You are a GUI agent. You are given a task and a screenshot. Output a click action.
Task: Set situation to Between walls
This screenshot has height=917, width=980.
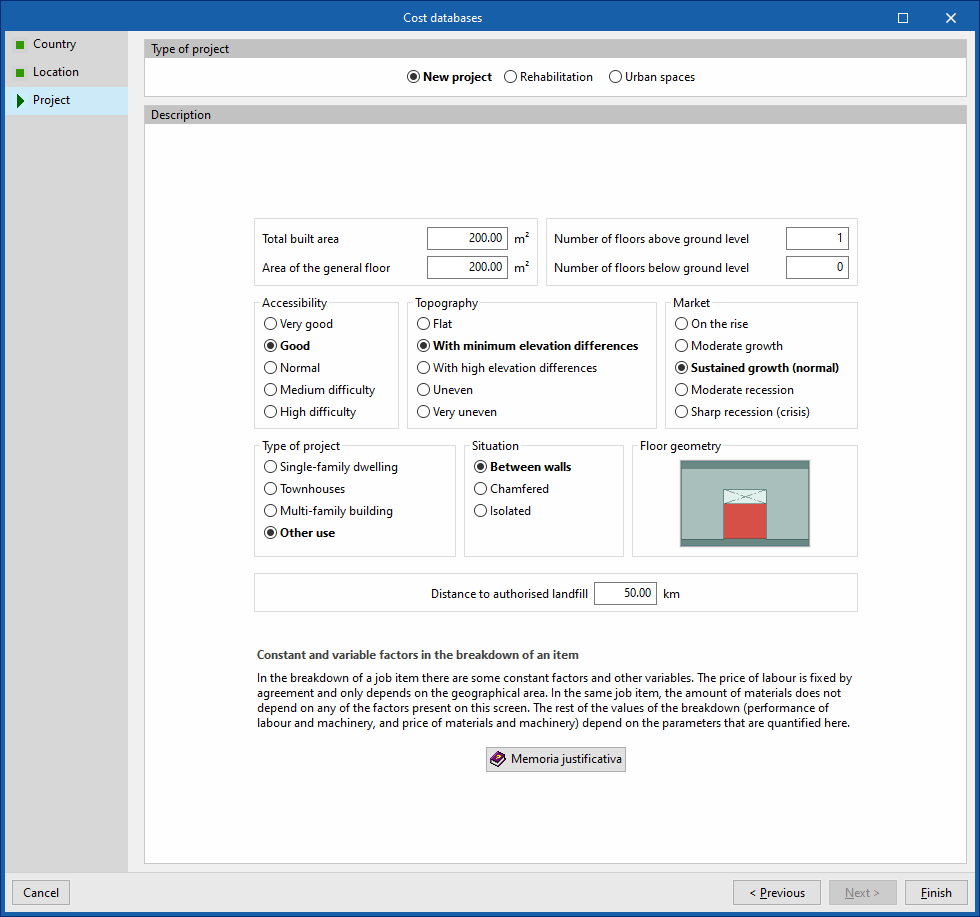[x=522, y=467]
